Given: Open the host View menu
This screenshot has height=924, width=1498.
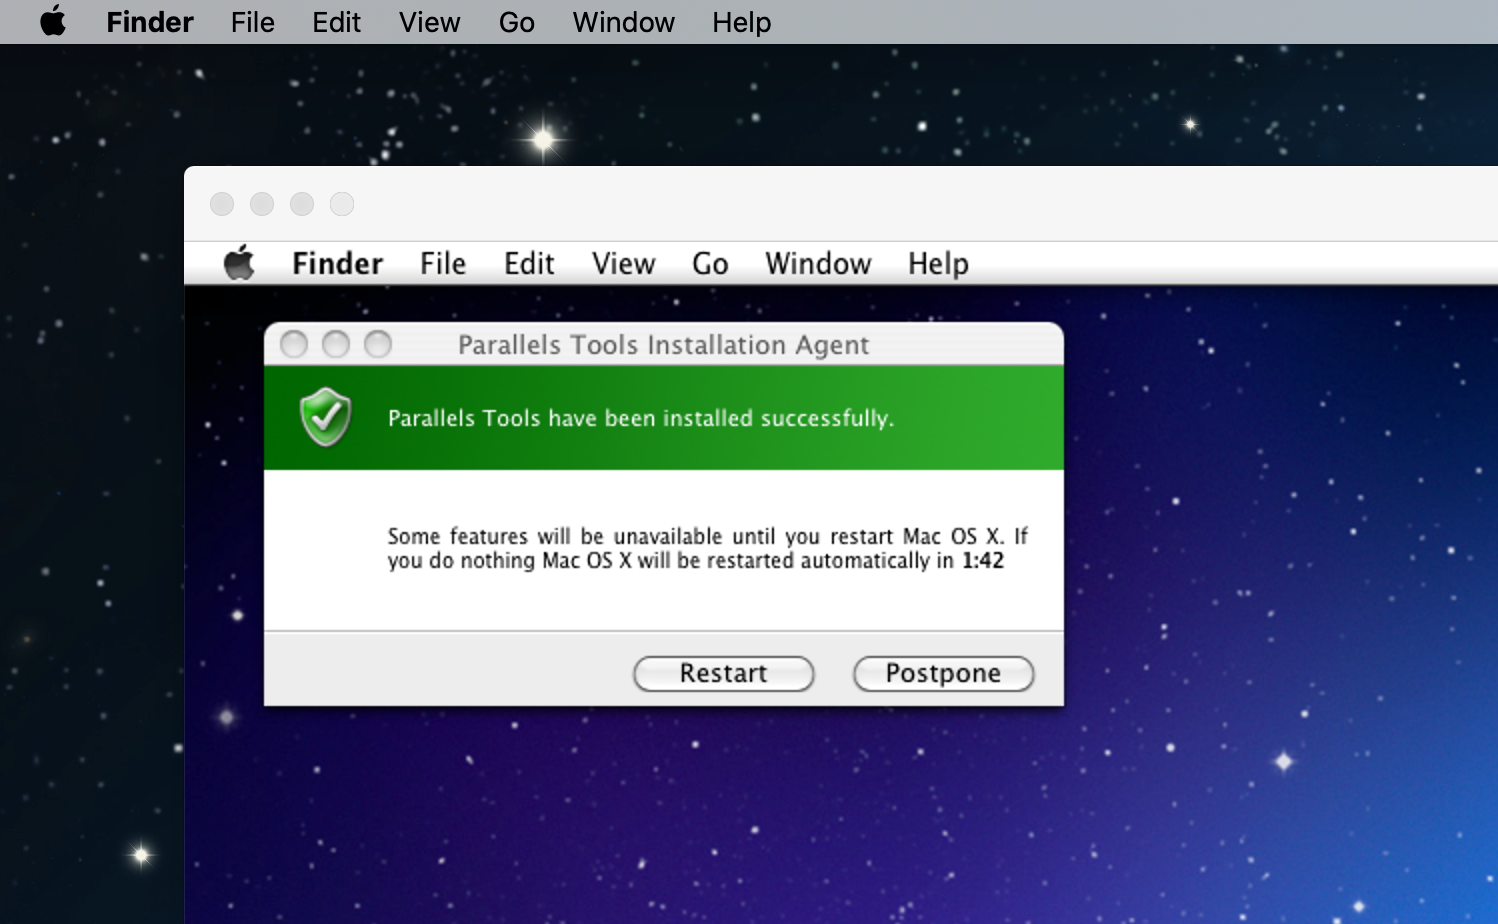Looking at the screenshot, I should tap(429, 22).
